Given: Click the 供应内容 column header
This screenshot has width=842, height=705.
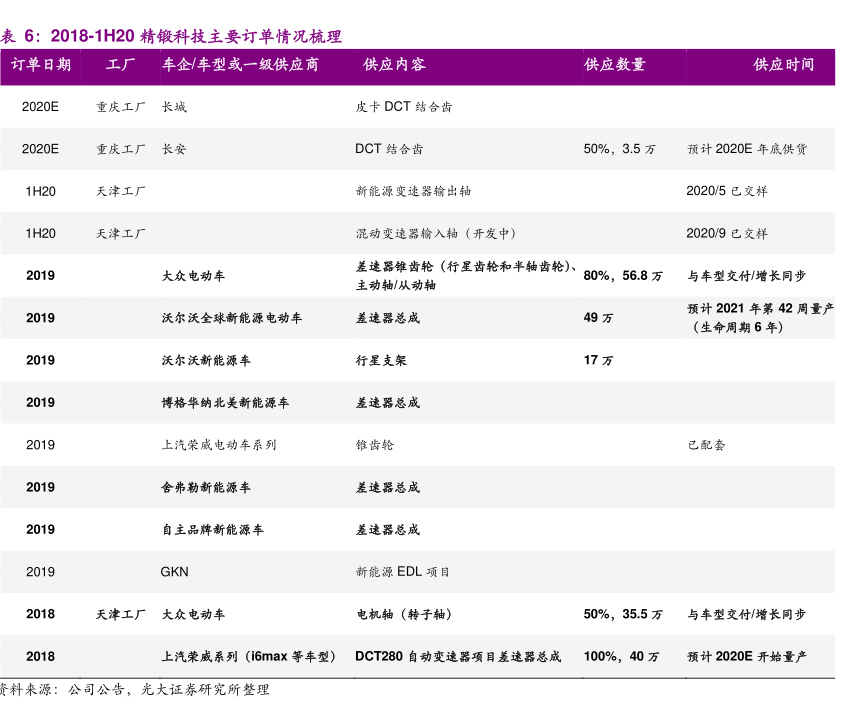Looking at the screenshot, I should tap(394, 65).
